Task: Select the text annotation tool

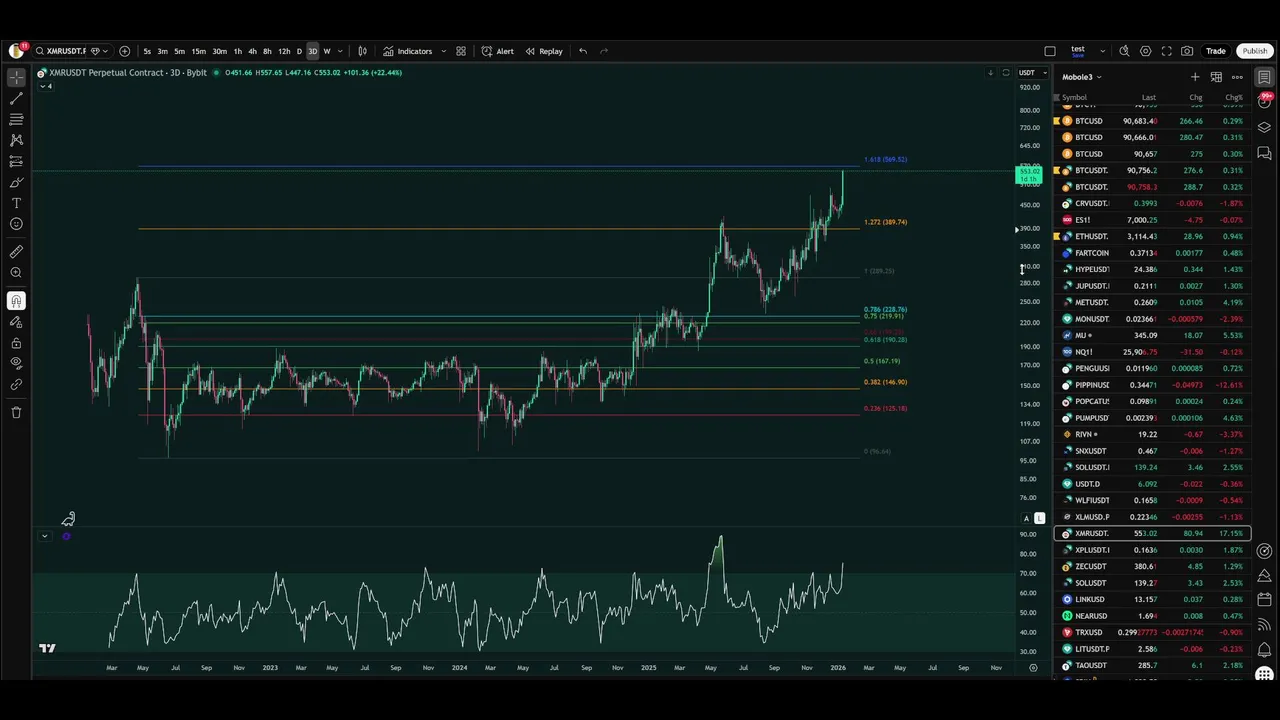Action: click(16, 203)
